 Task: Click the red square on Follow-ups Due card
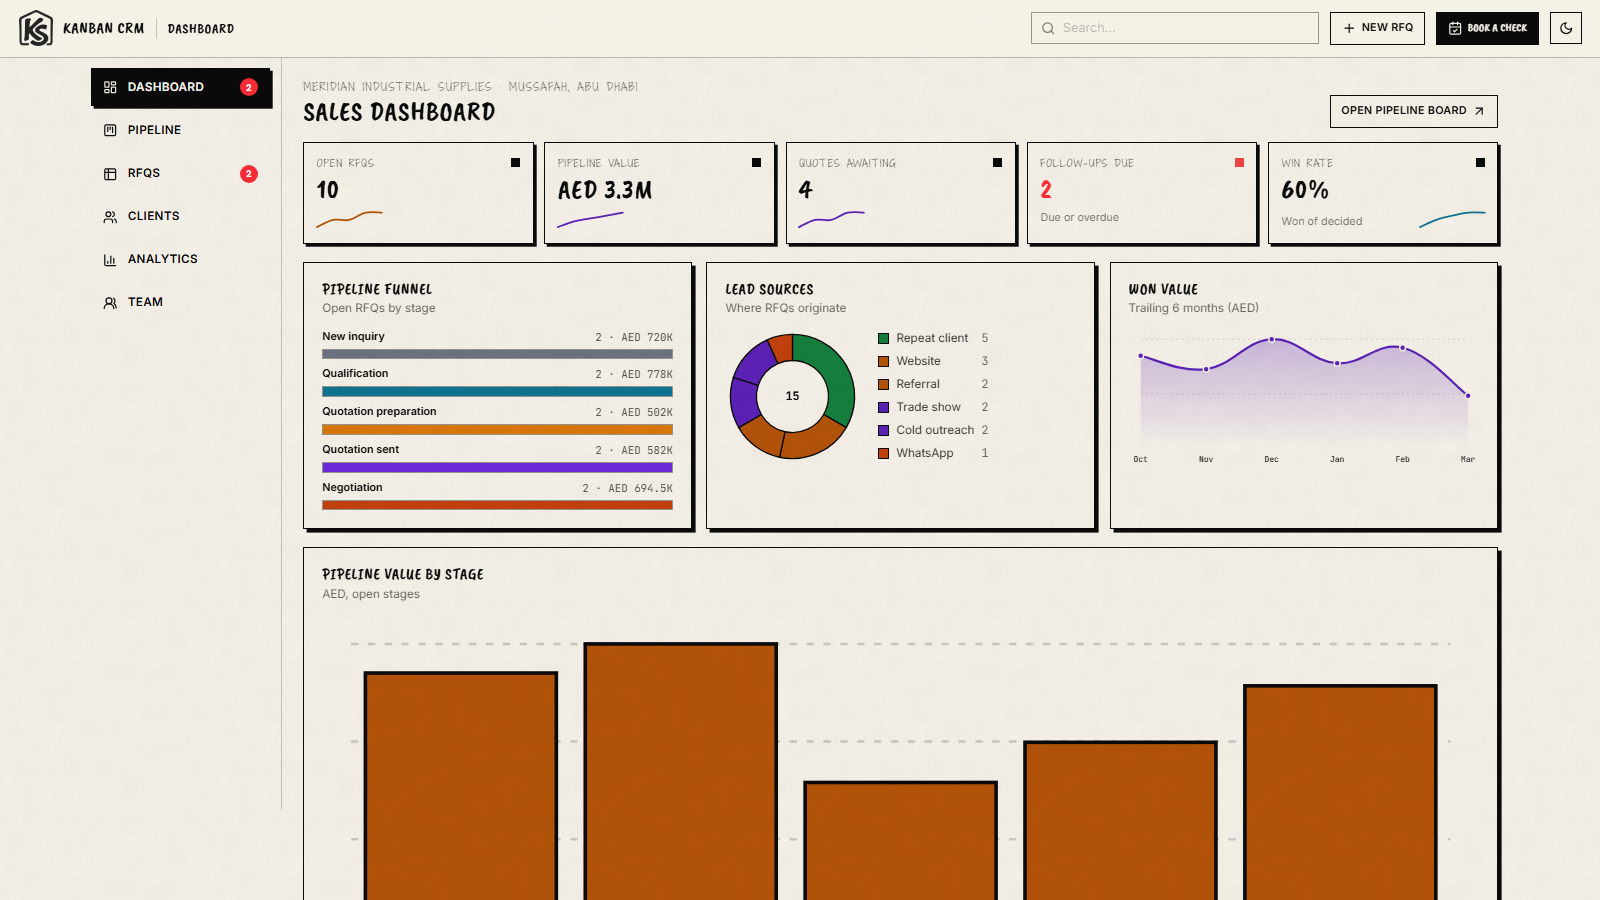click(x=1239, y=162)
